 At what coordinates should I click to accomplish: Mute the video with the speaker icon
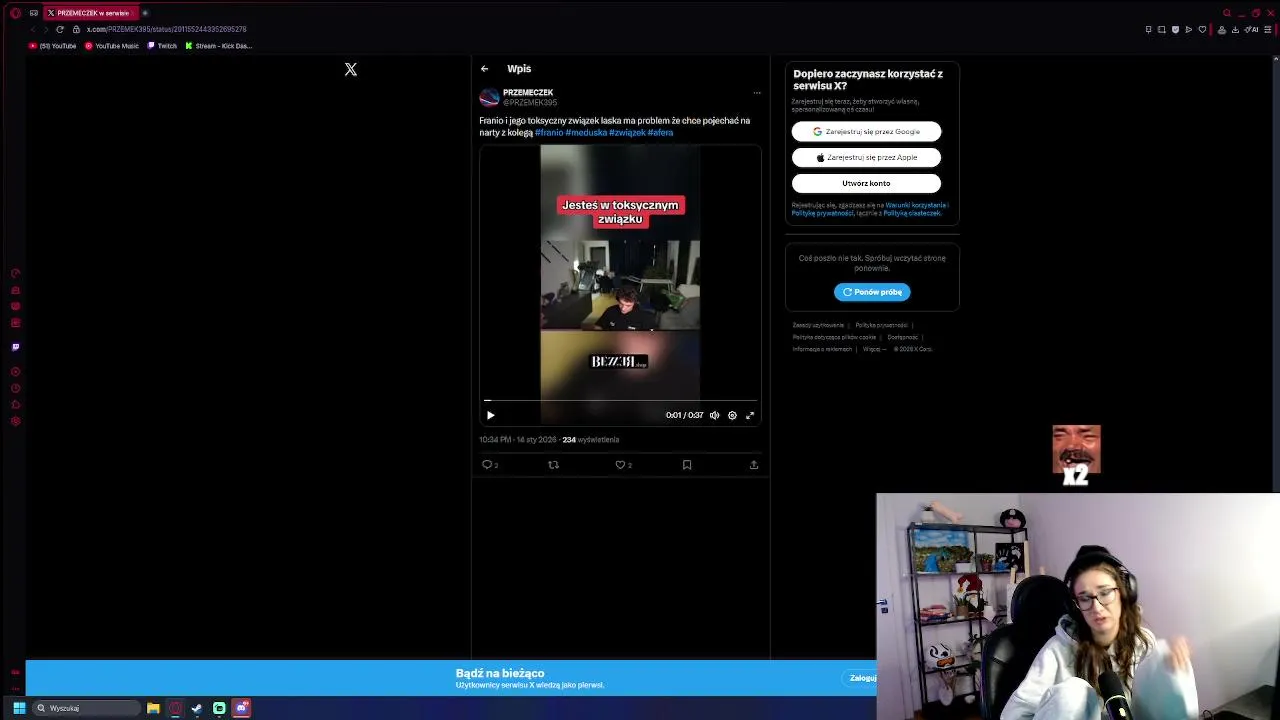point(714,415)
